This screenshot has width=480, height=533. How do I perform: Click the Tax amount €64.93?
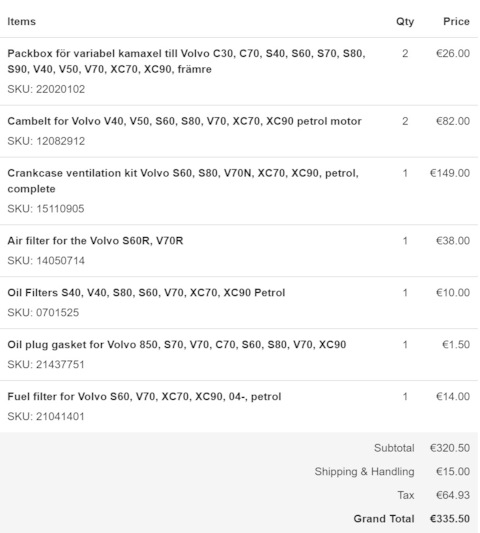pos(453,495)
